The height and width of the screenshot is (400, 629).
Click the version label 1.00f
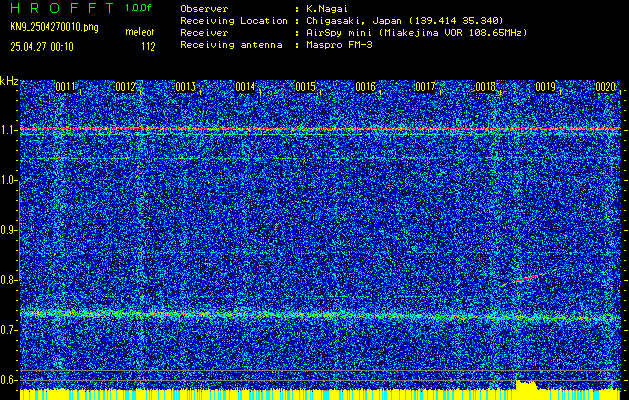click(x=138, y=8)
